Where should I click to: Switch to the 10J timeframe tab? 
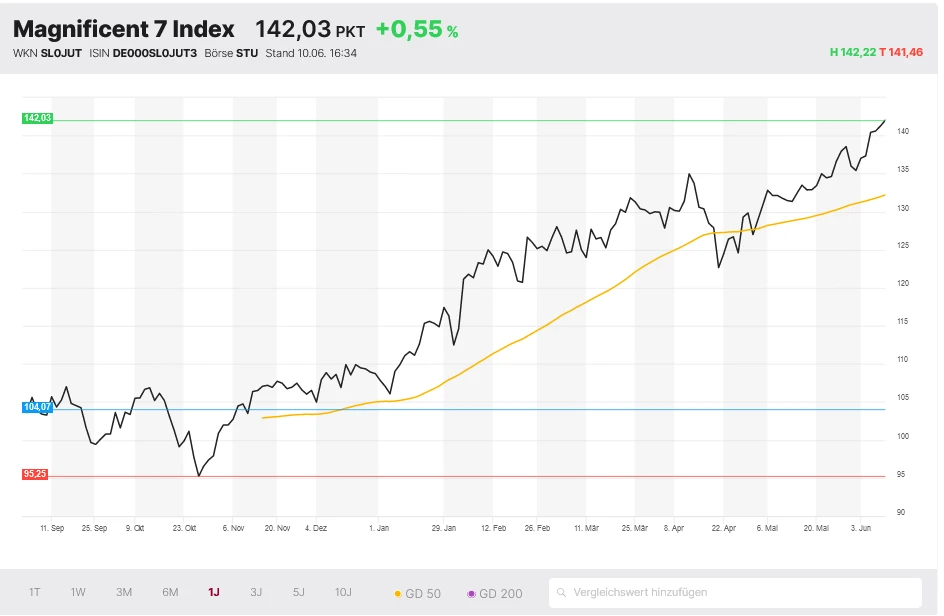pyautogui.click(x=344, y=592)
